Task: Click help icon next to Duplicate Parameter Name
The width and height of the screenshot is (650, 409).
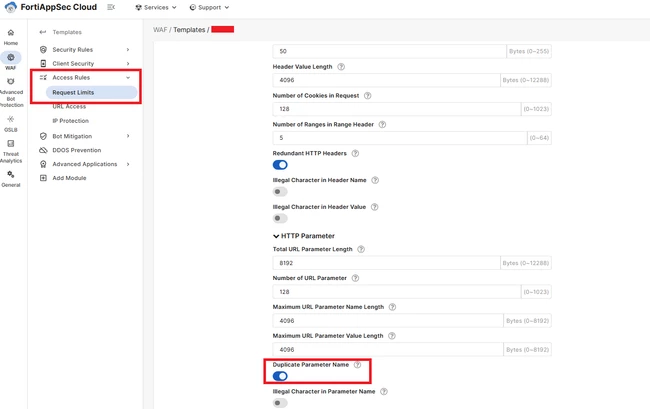Action: click(x=358, y=365)
